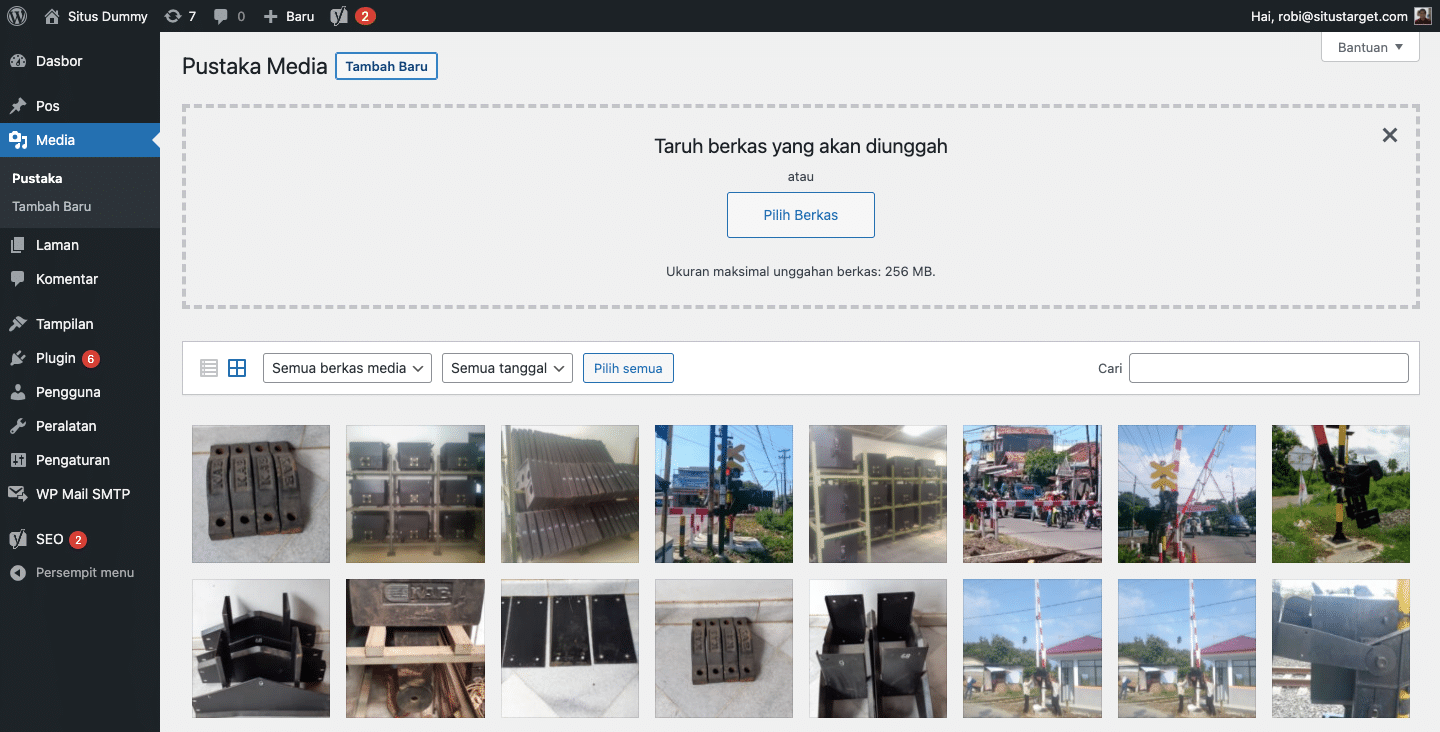Open Semua berkas media filter dropdown
The width and height of the screenshot is (1440, 732).
(347, 368)
